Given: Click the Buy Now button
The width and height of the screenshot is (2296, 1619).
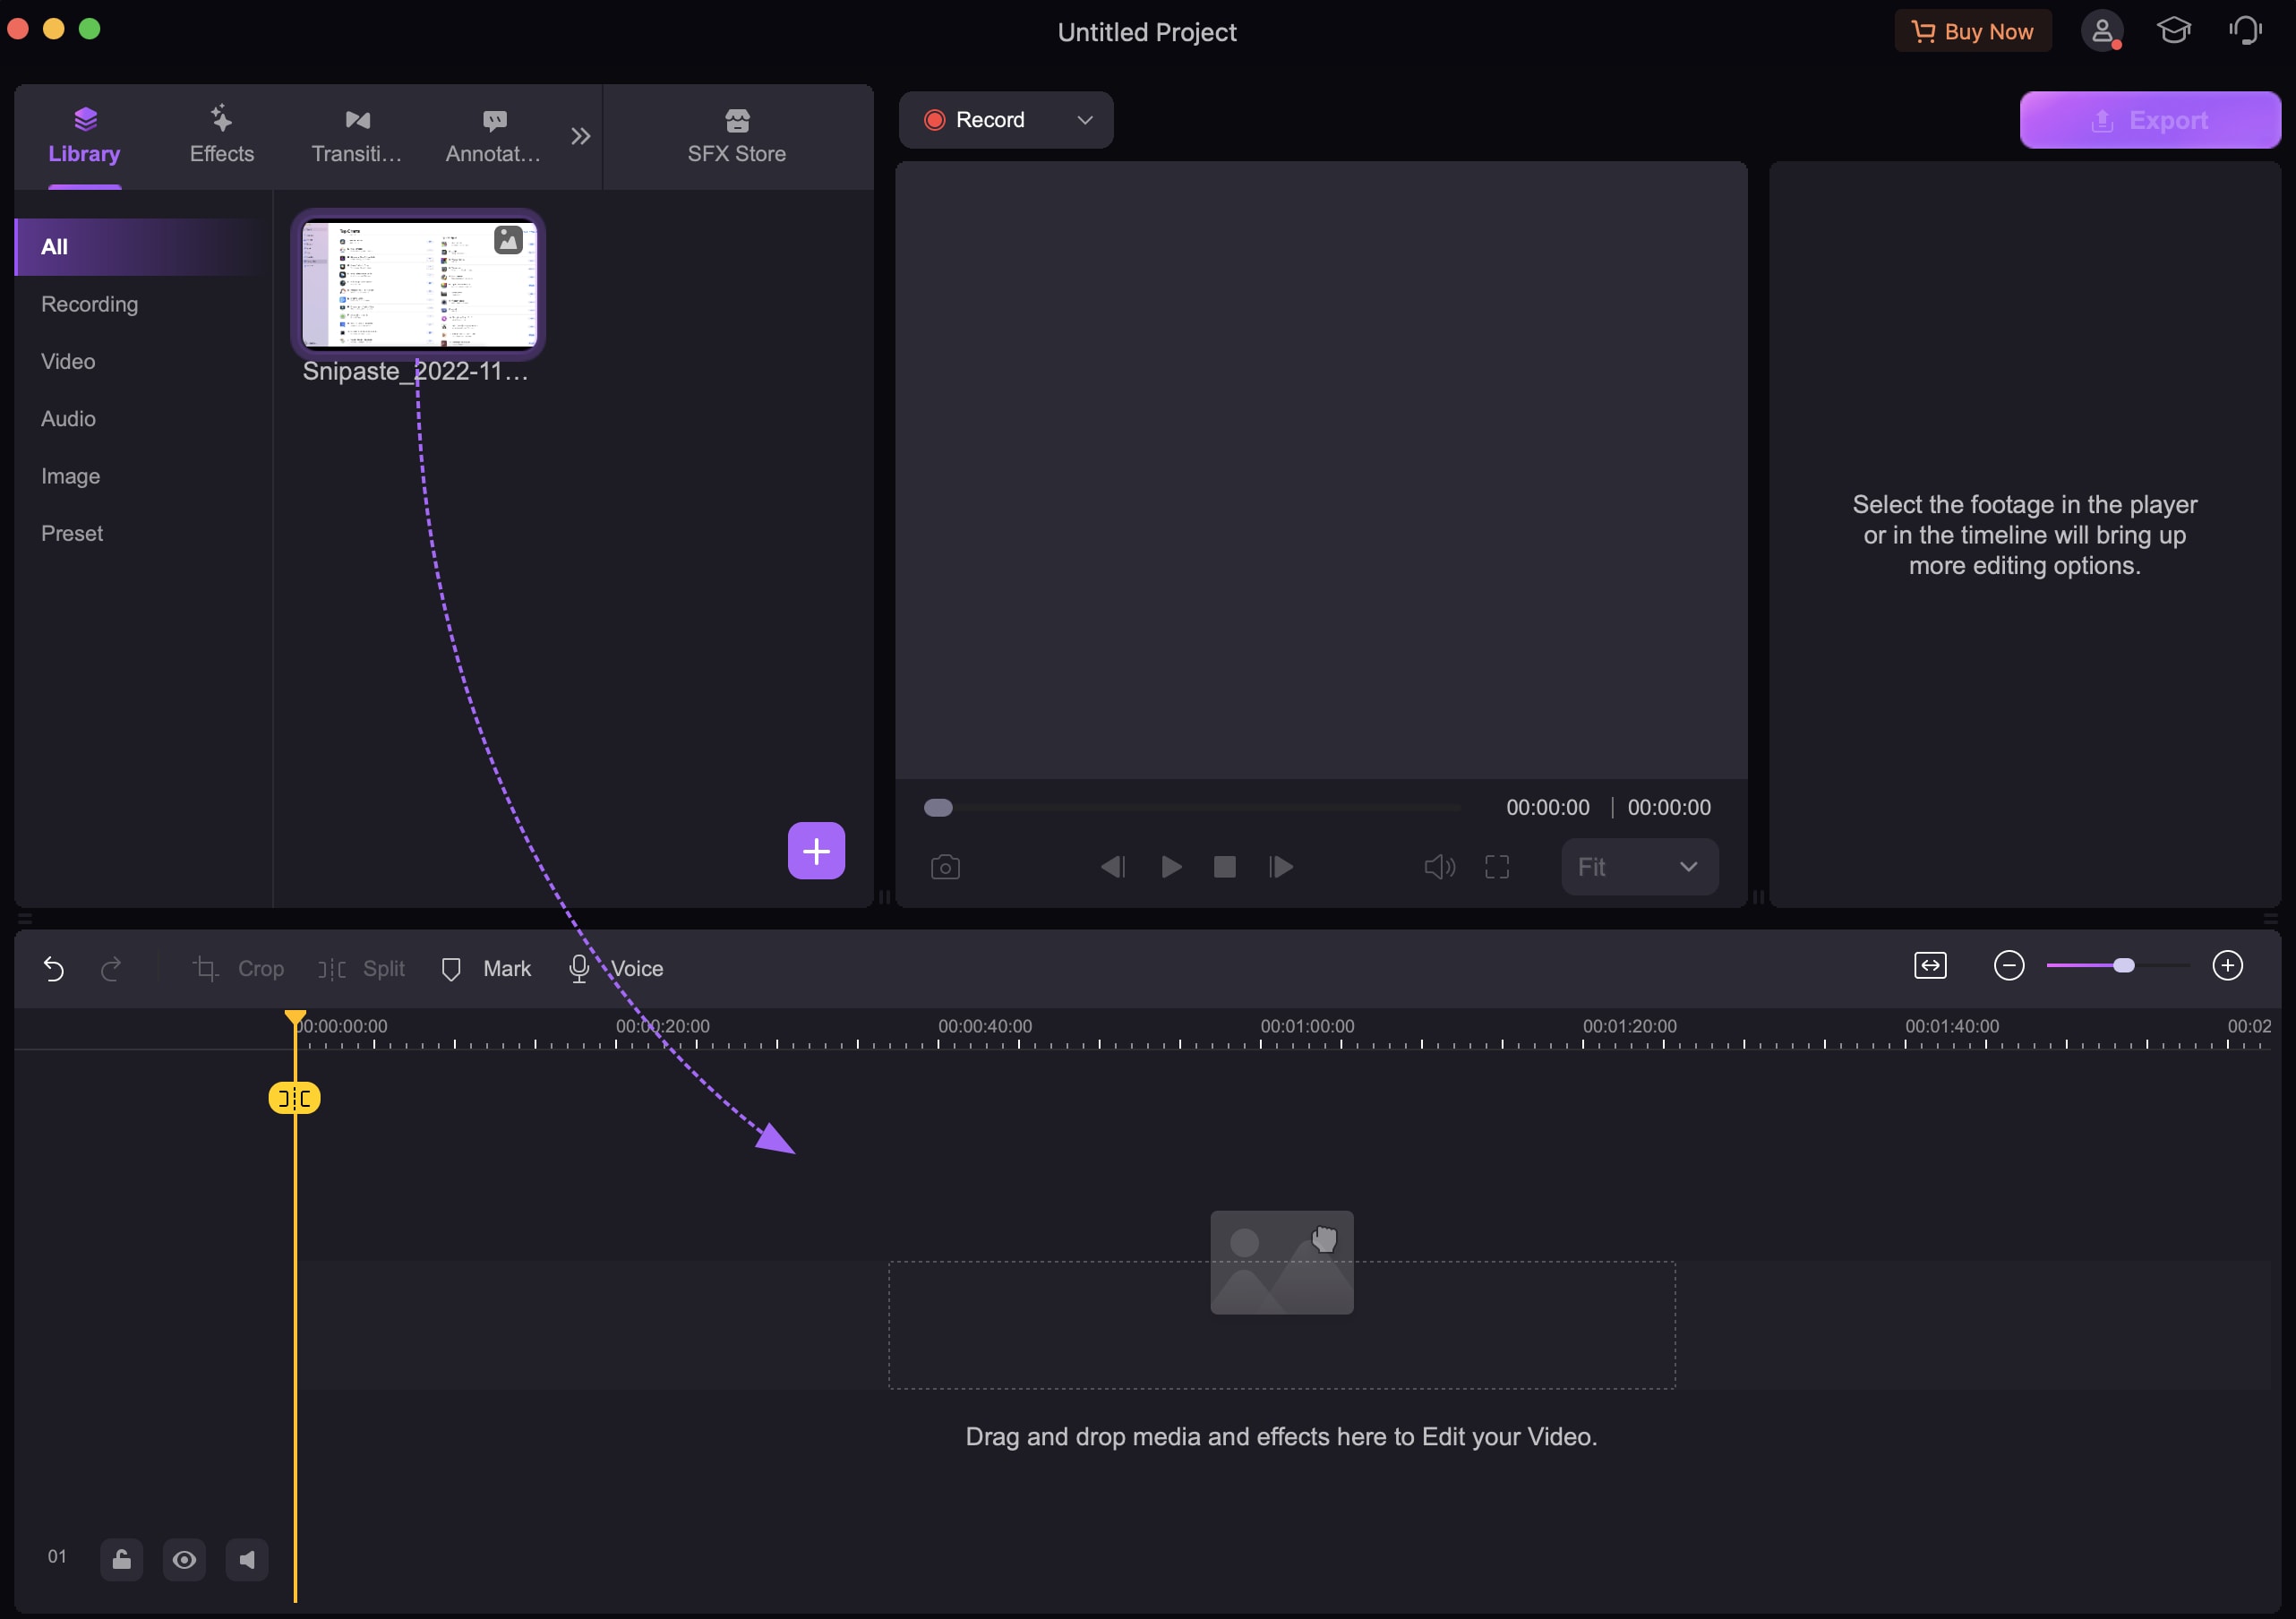Looking at the screenshot, I should point(1974,30).
